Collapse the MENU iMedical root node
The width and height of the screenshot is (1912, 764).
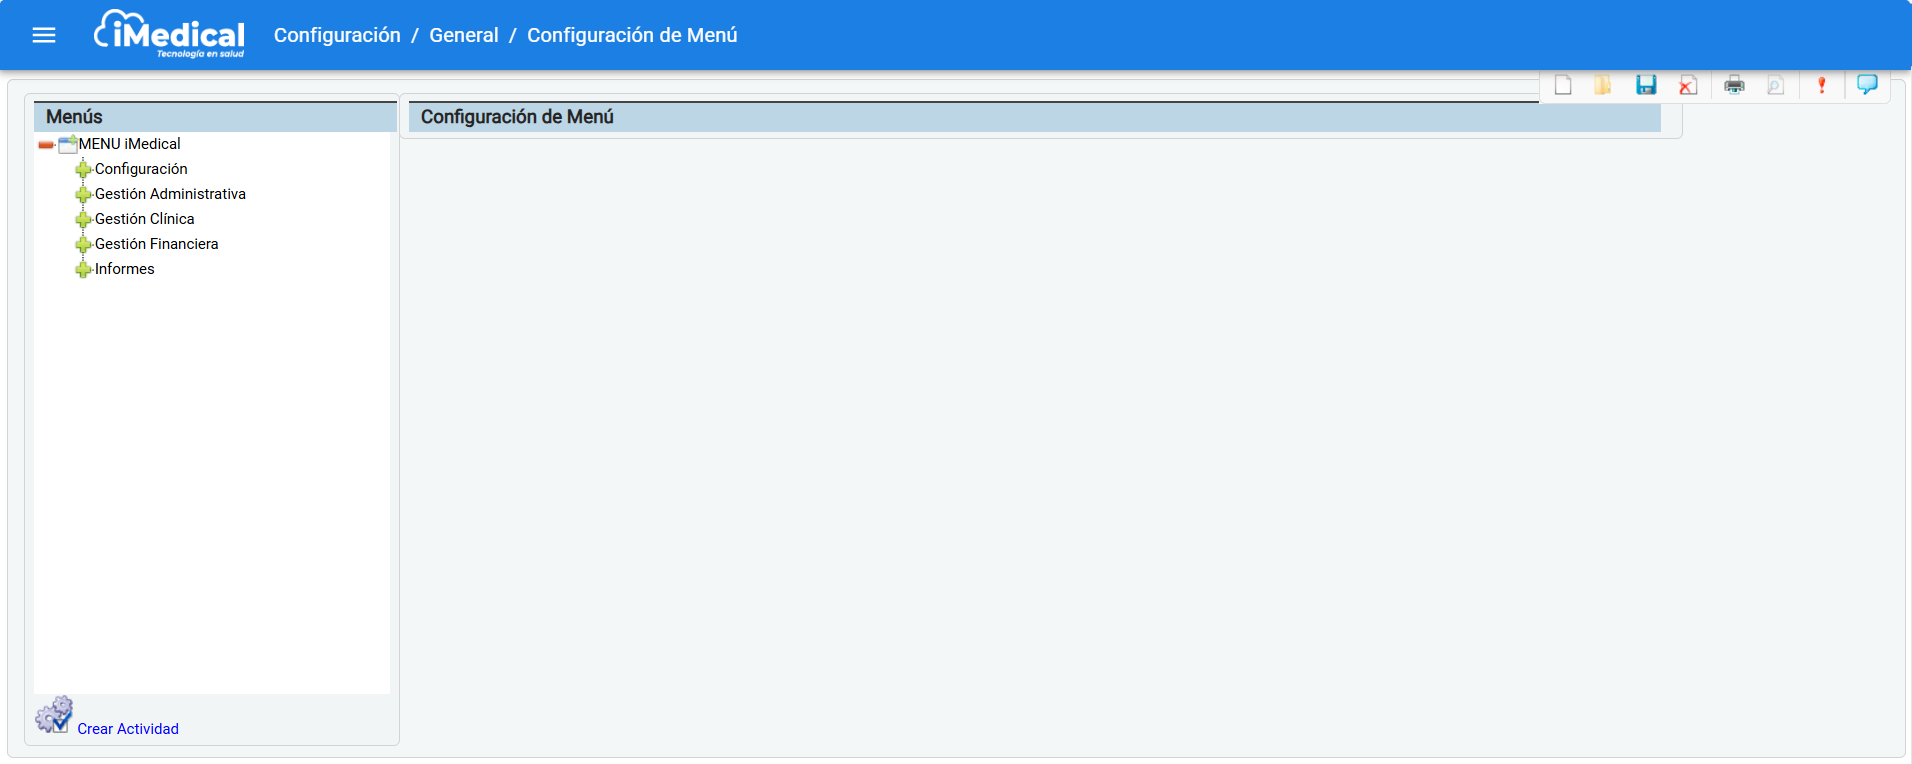[x=46, y=145]
